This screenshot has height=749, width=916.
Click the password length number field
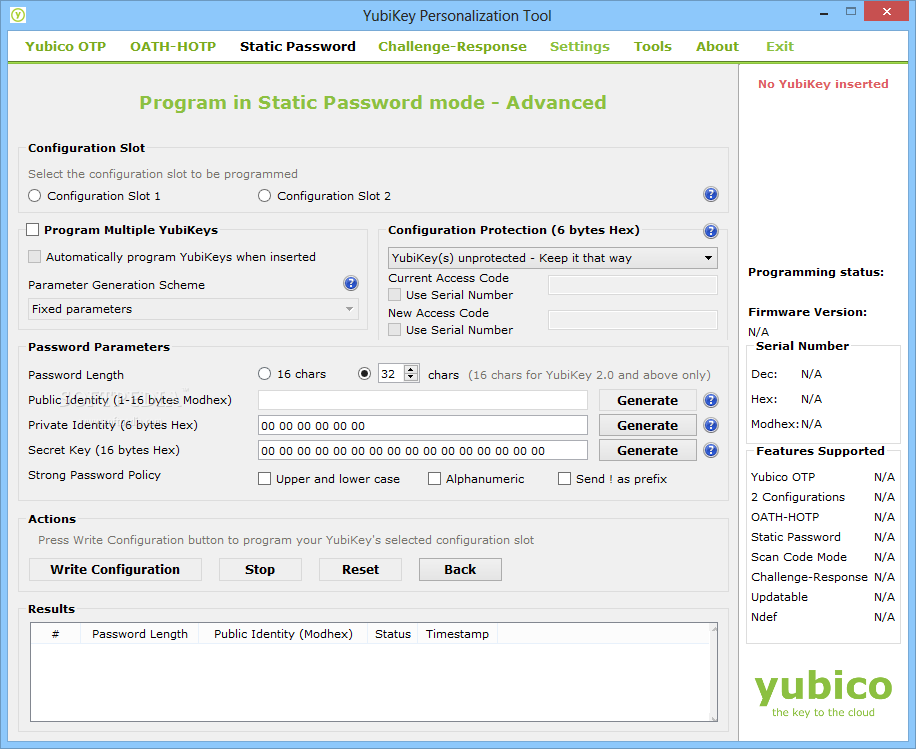point(391,374)
